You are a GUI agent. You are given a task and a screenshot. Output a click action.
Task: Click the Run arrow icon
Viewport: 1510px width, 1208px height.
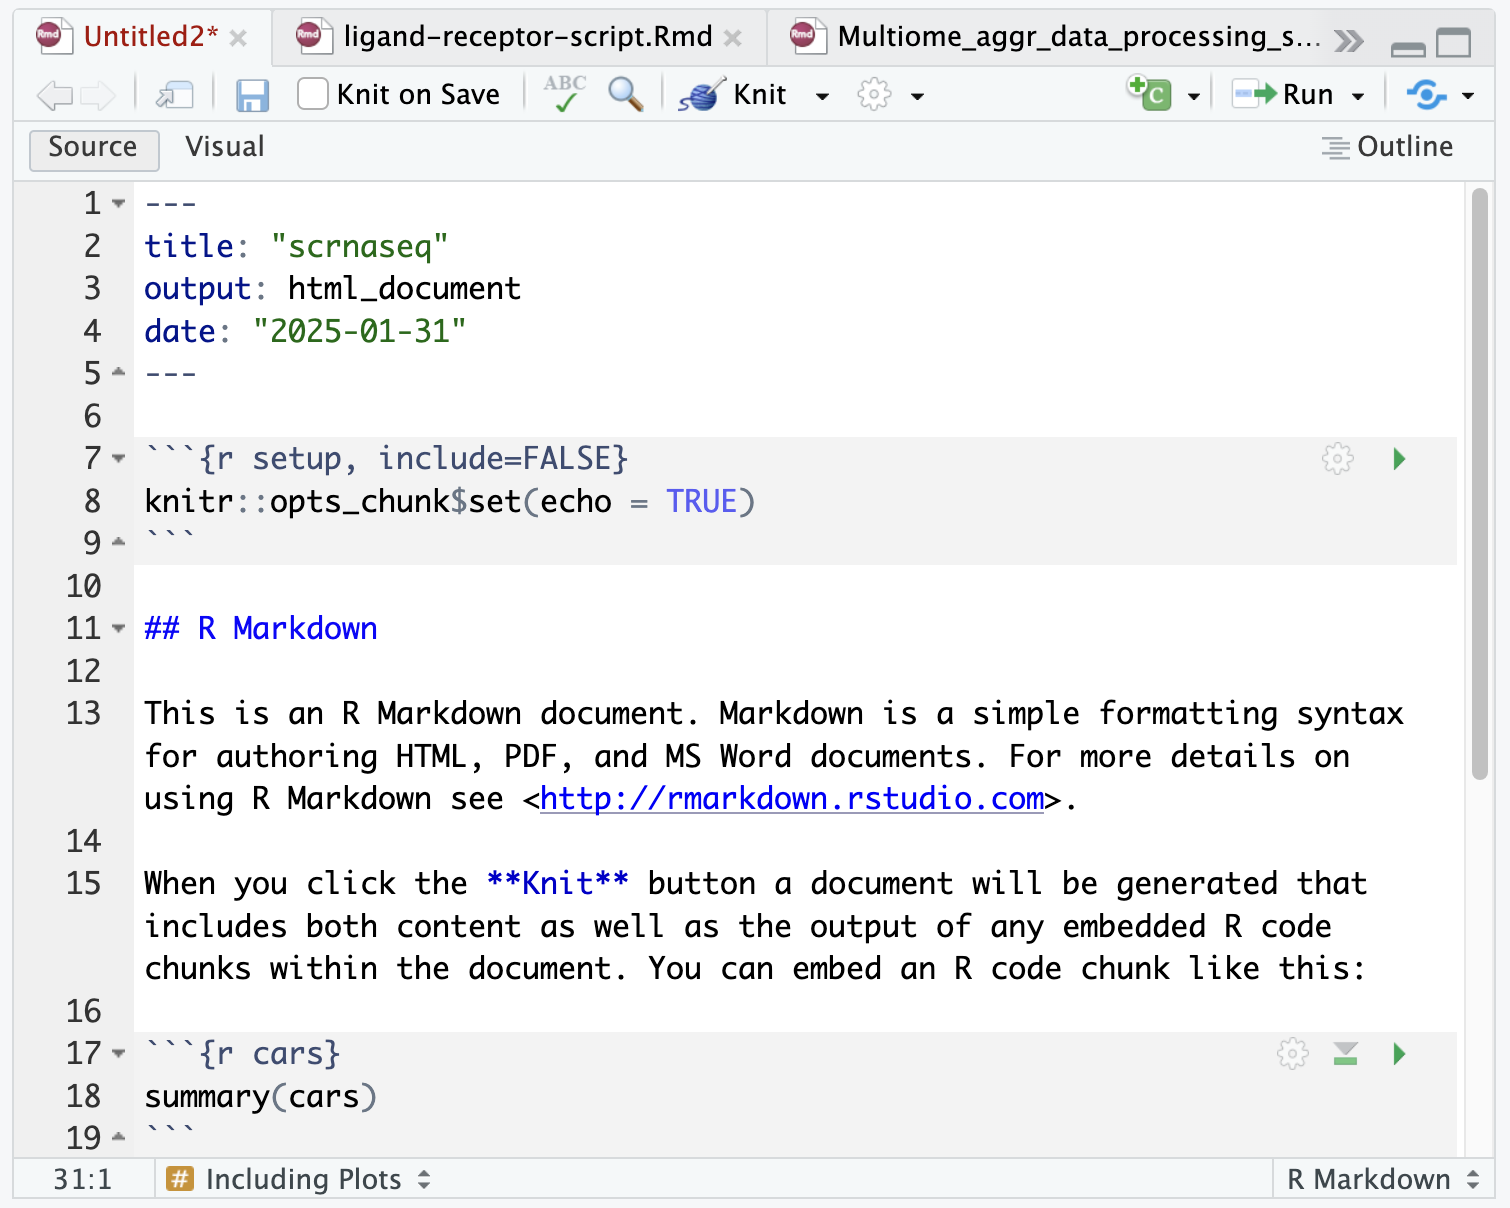pos(1255,95)
